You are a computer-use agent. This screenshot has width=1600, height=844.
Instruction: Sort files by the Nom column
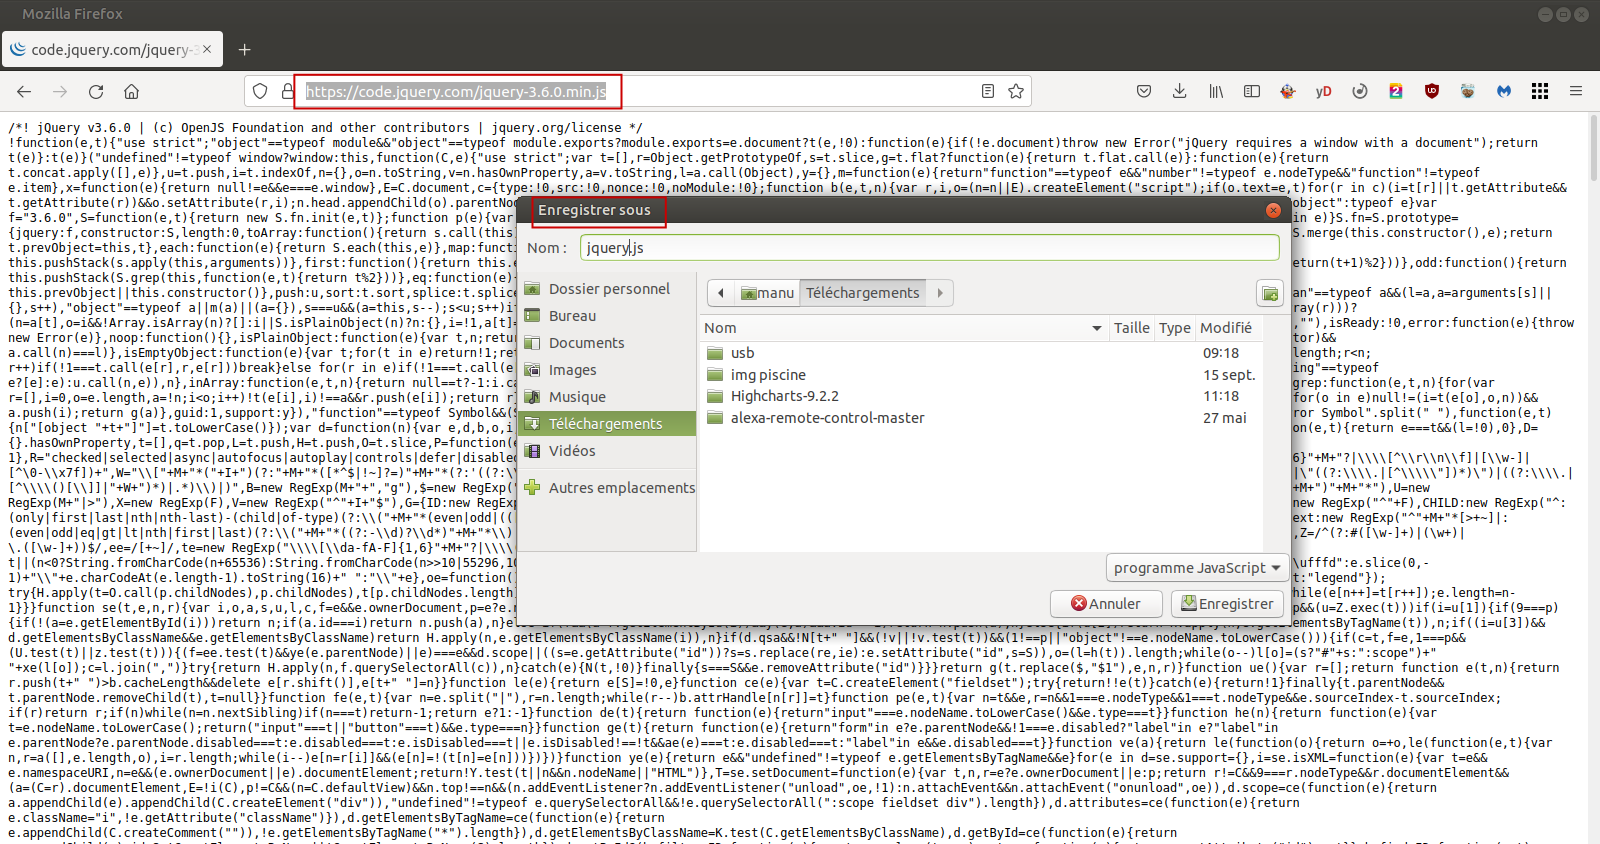point(904,328)
